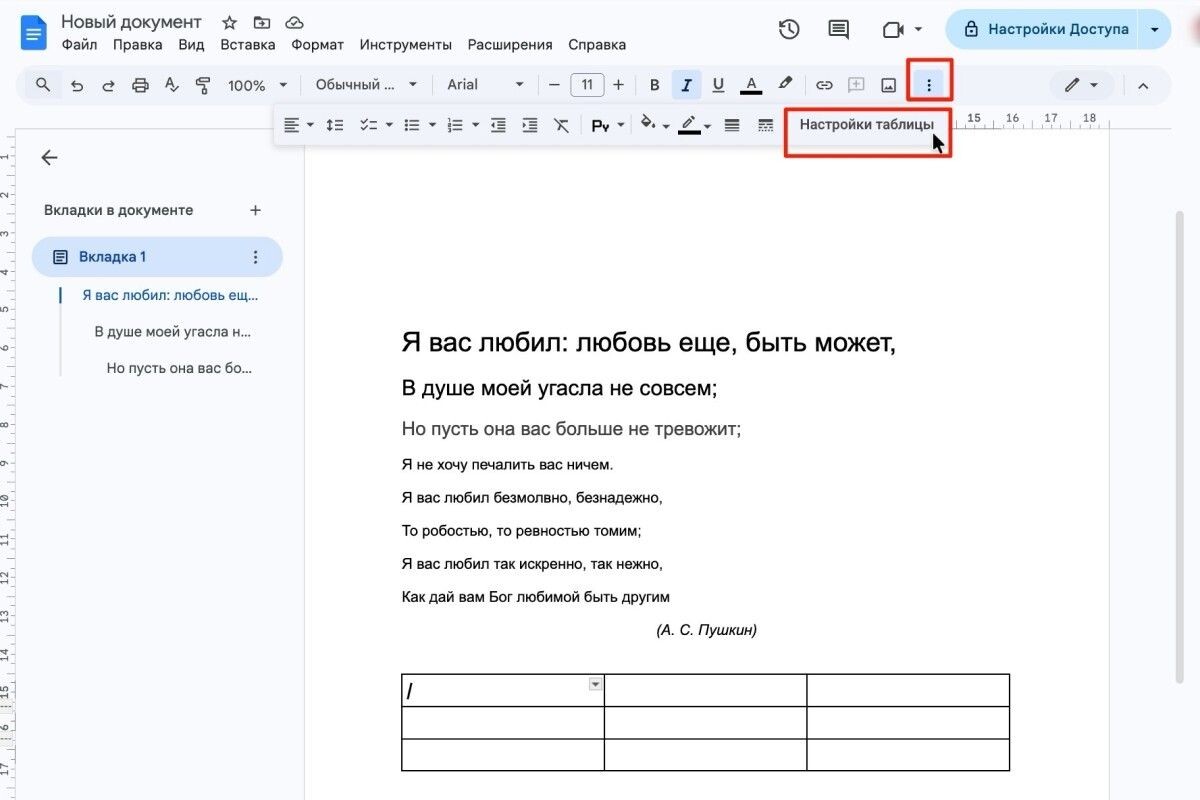Open the Arial font dropdown
The image size is (1200, 800).
point(486,85)
